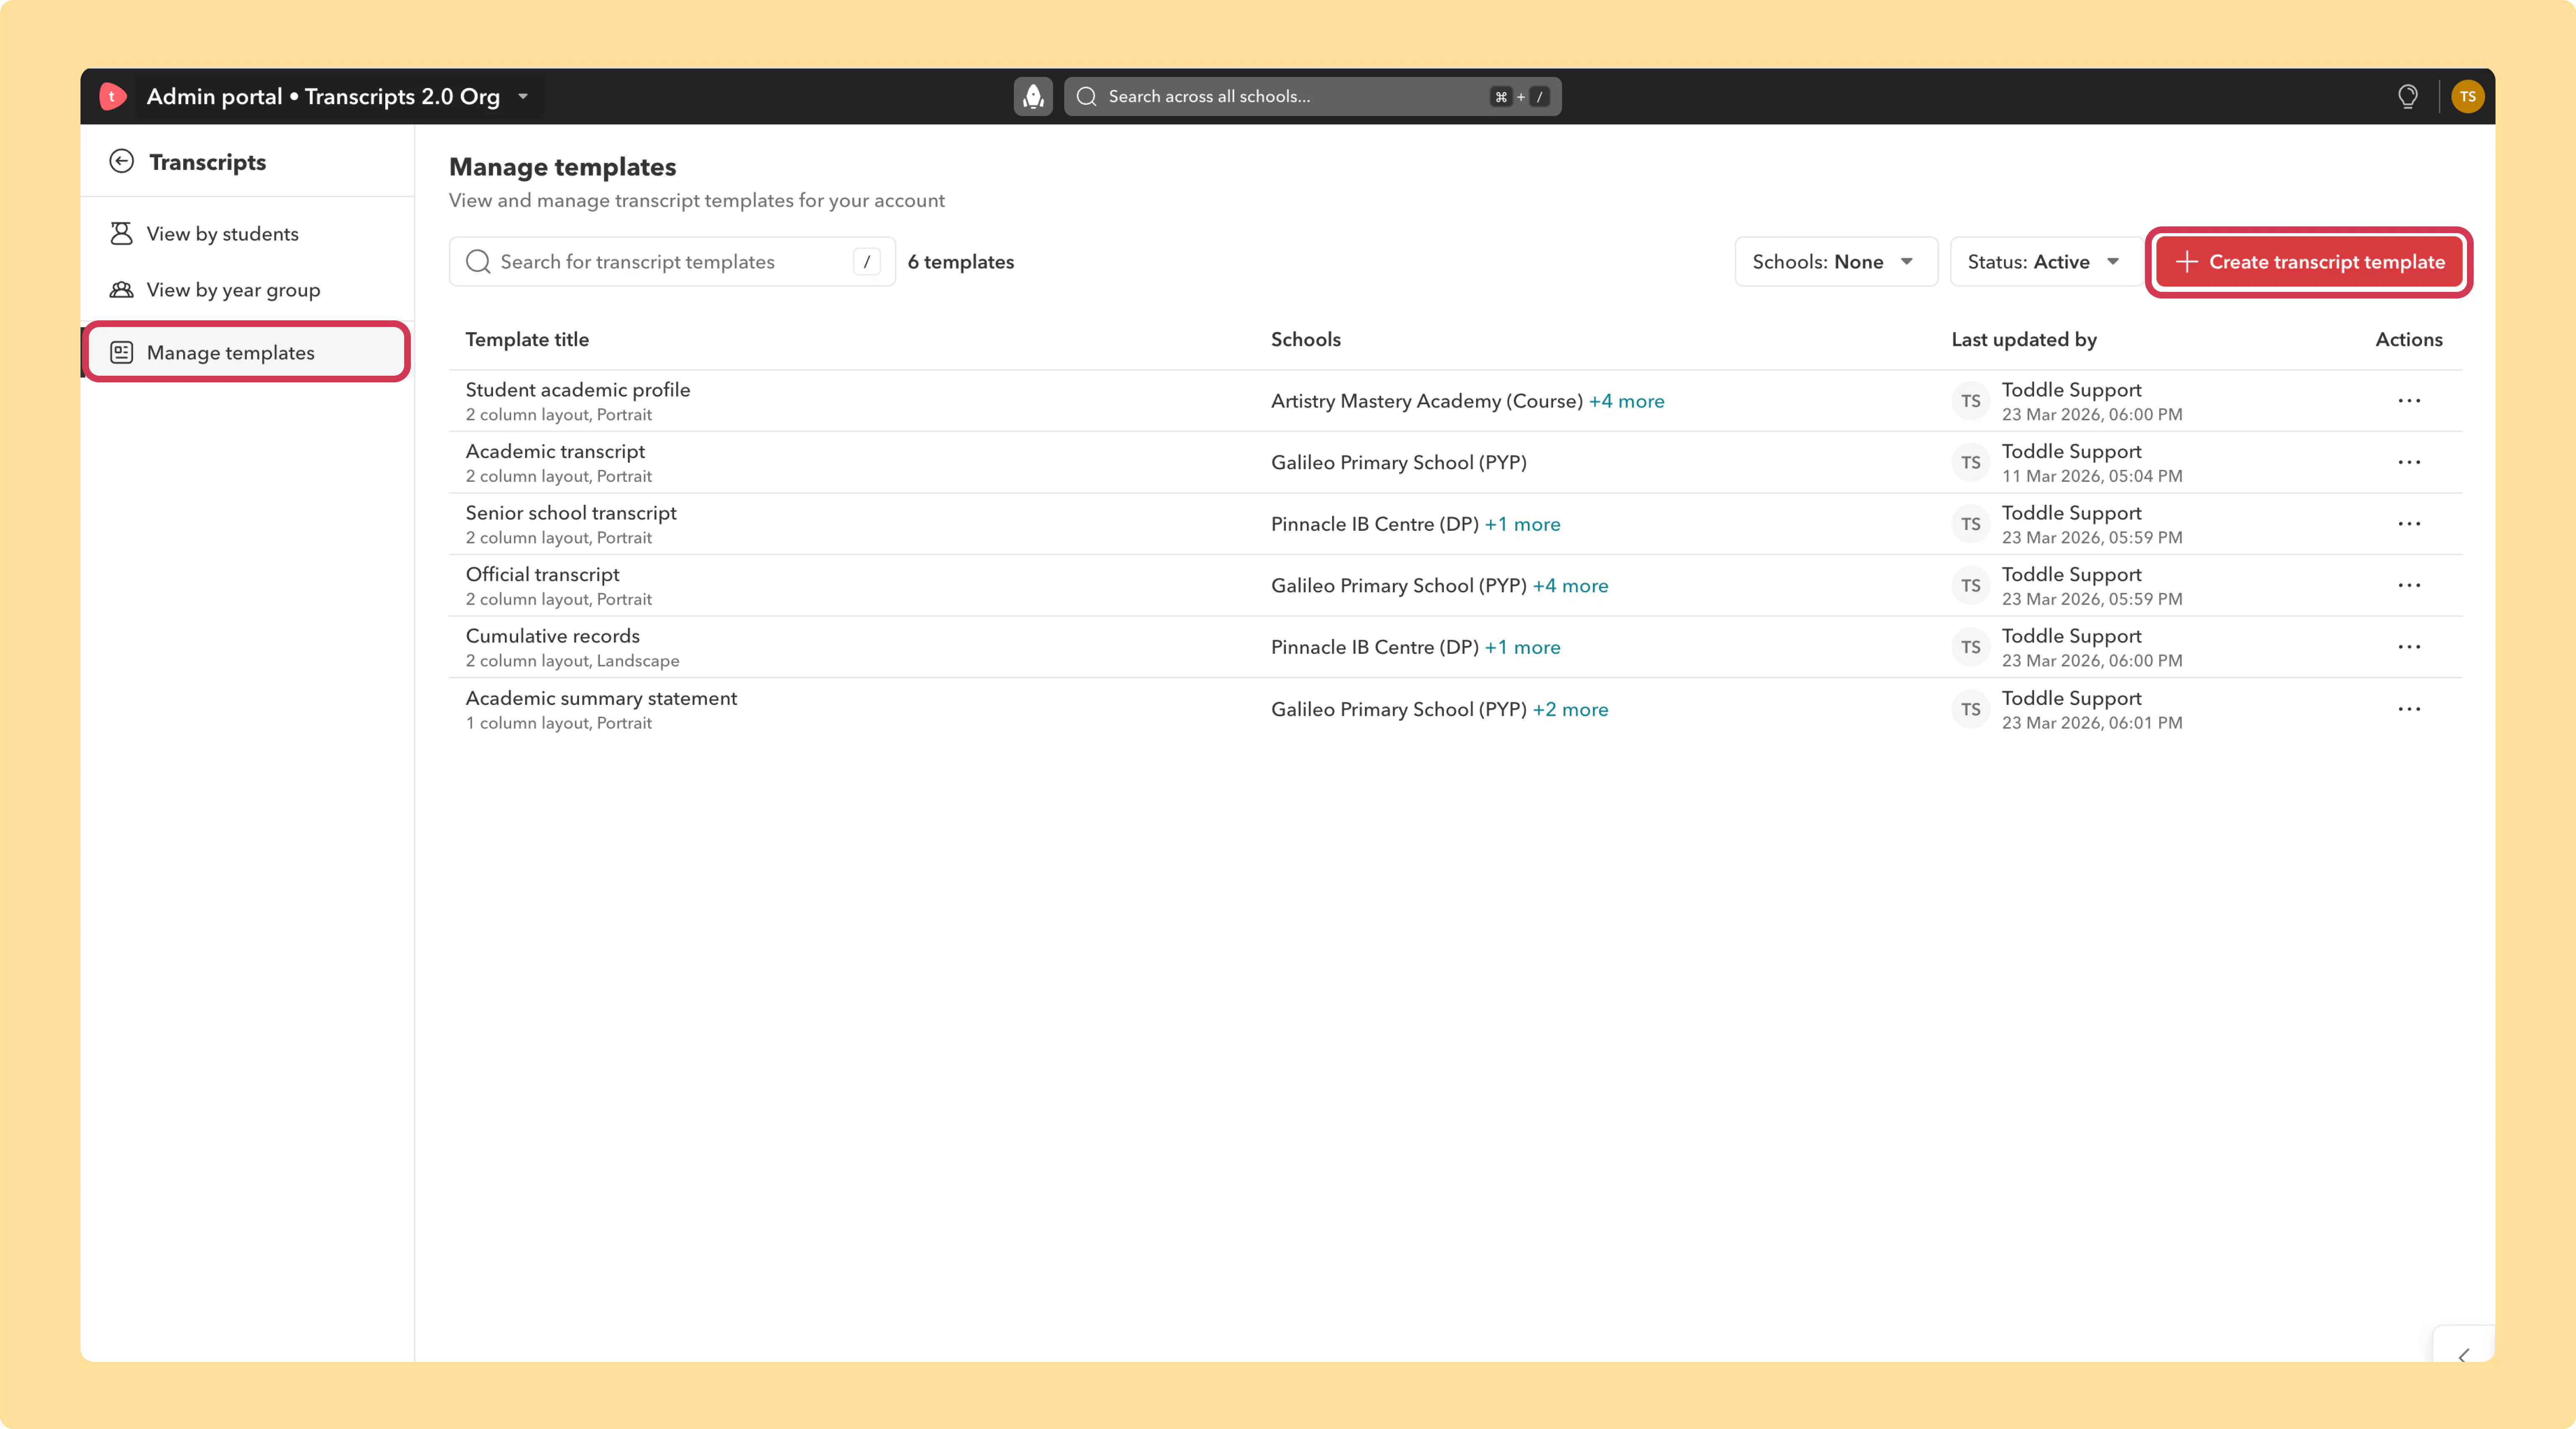Open the rocket launcher icon
Viewport: 2576px width, 1429px height.
tap(1033, 96)
